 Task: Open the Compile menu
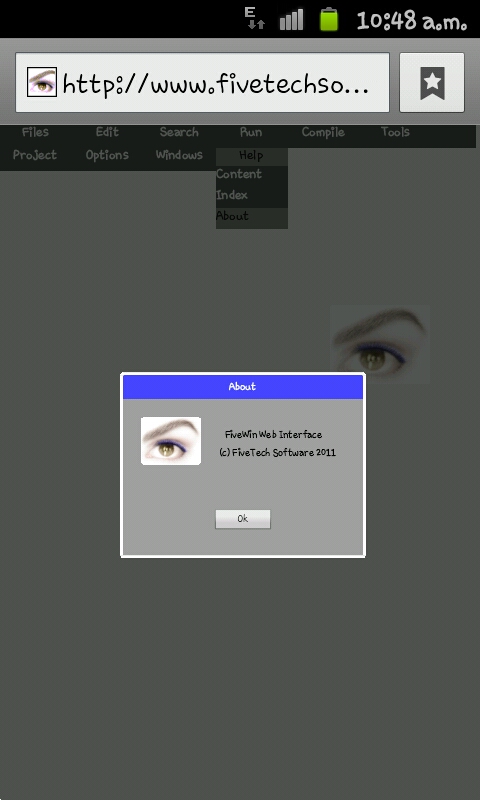323,133
